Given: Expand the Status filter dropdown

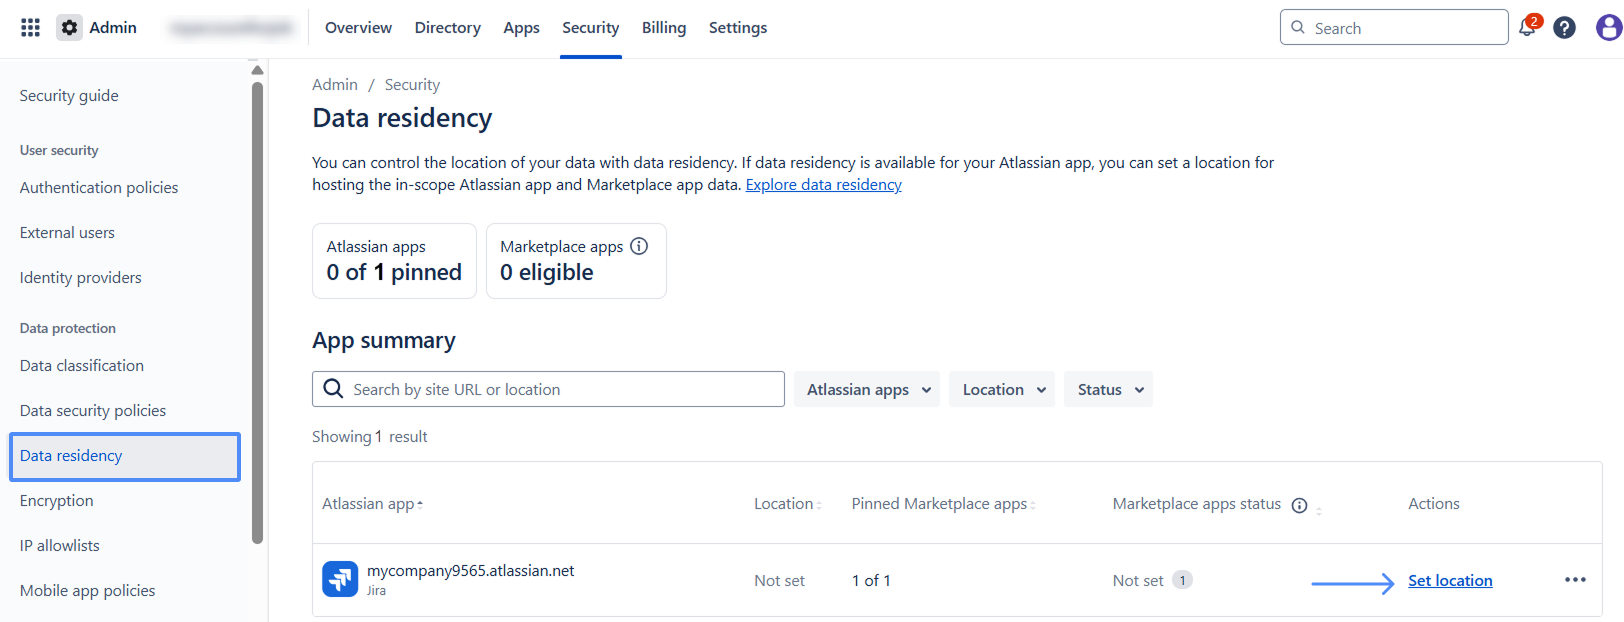Looking at the screenshot, I should coord(1109,390).
